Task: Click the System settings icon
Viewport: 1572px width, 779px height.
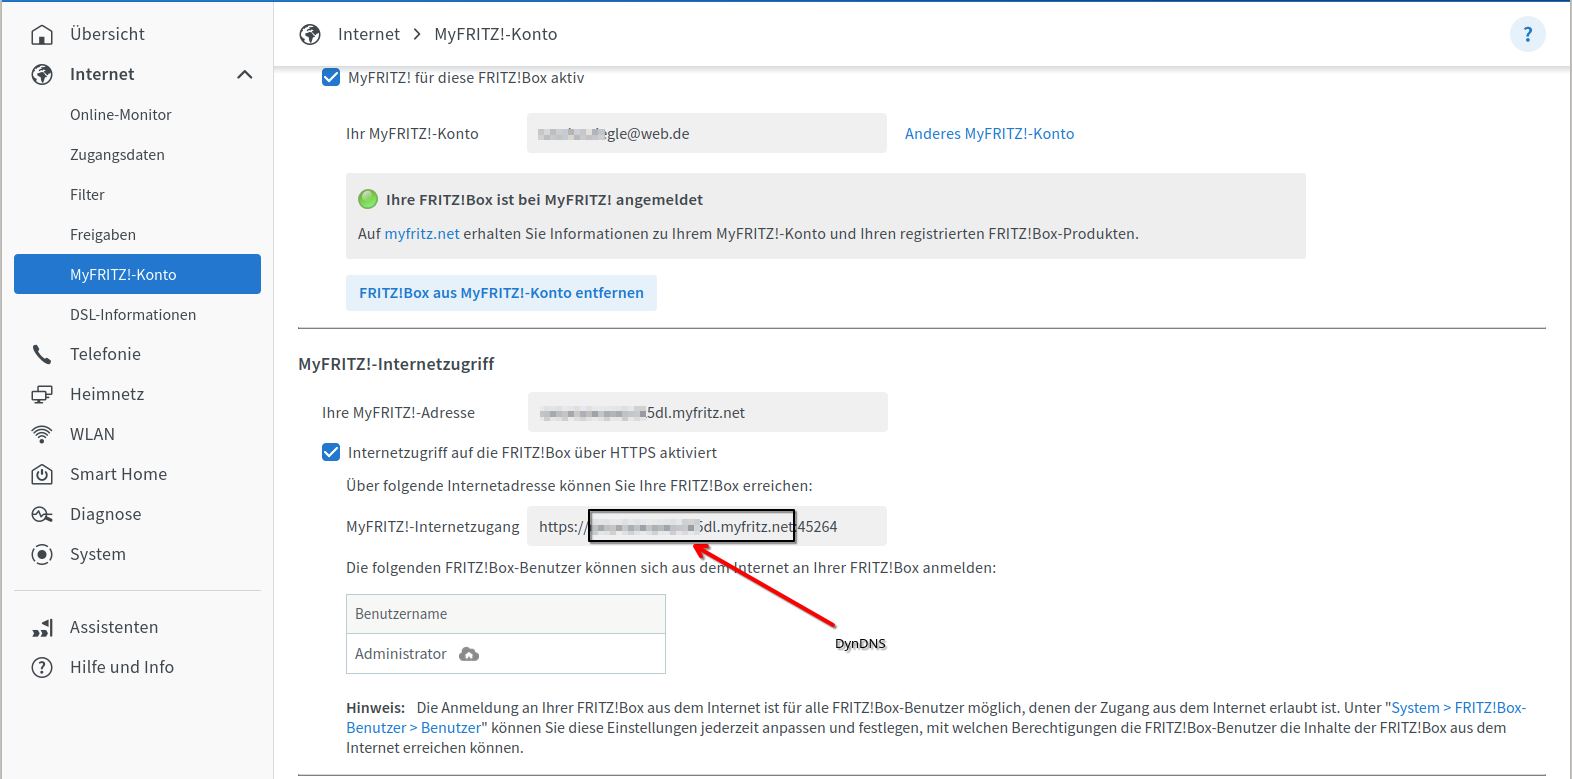Action: 42,554
